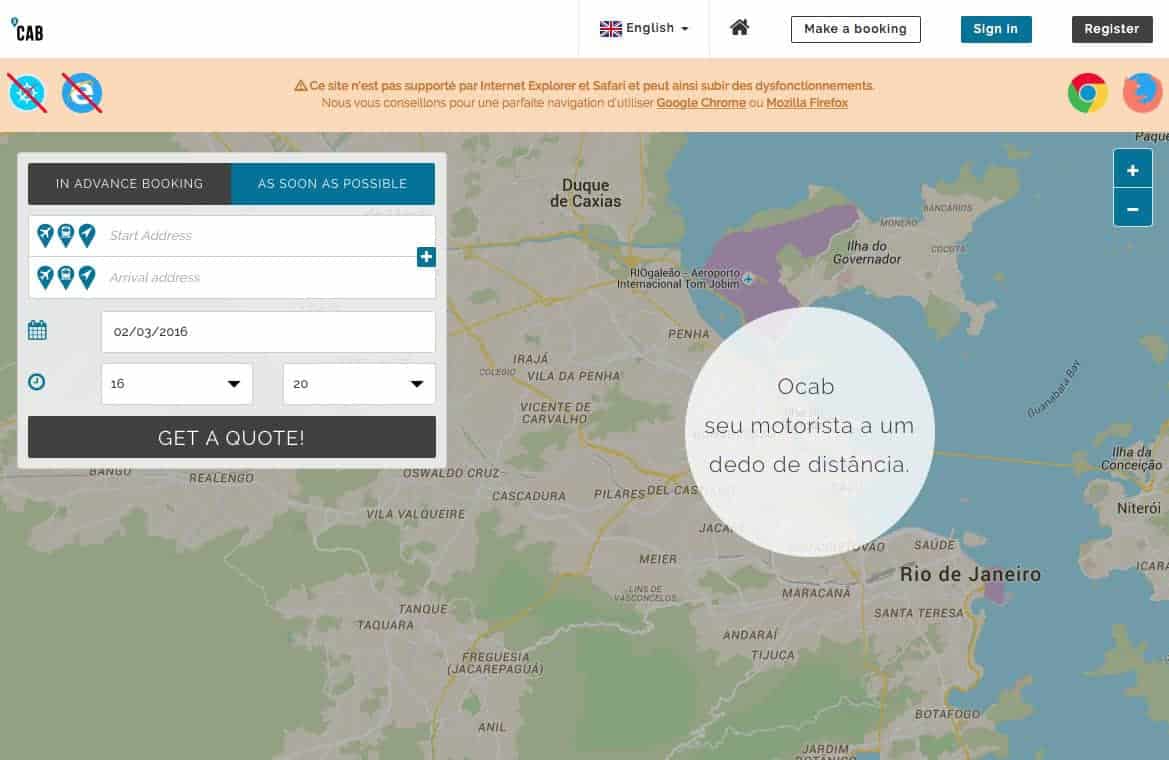1169x760 pixels.
Task: Open the minutes dropdown showing 20
Action: 359,384
